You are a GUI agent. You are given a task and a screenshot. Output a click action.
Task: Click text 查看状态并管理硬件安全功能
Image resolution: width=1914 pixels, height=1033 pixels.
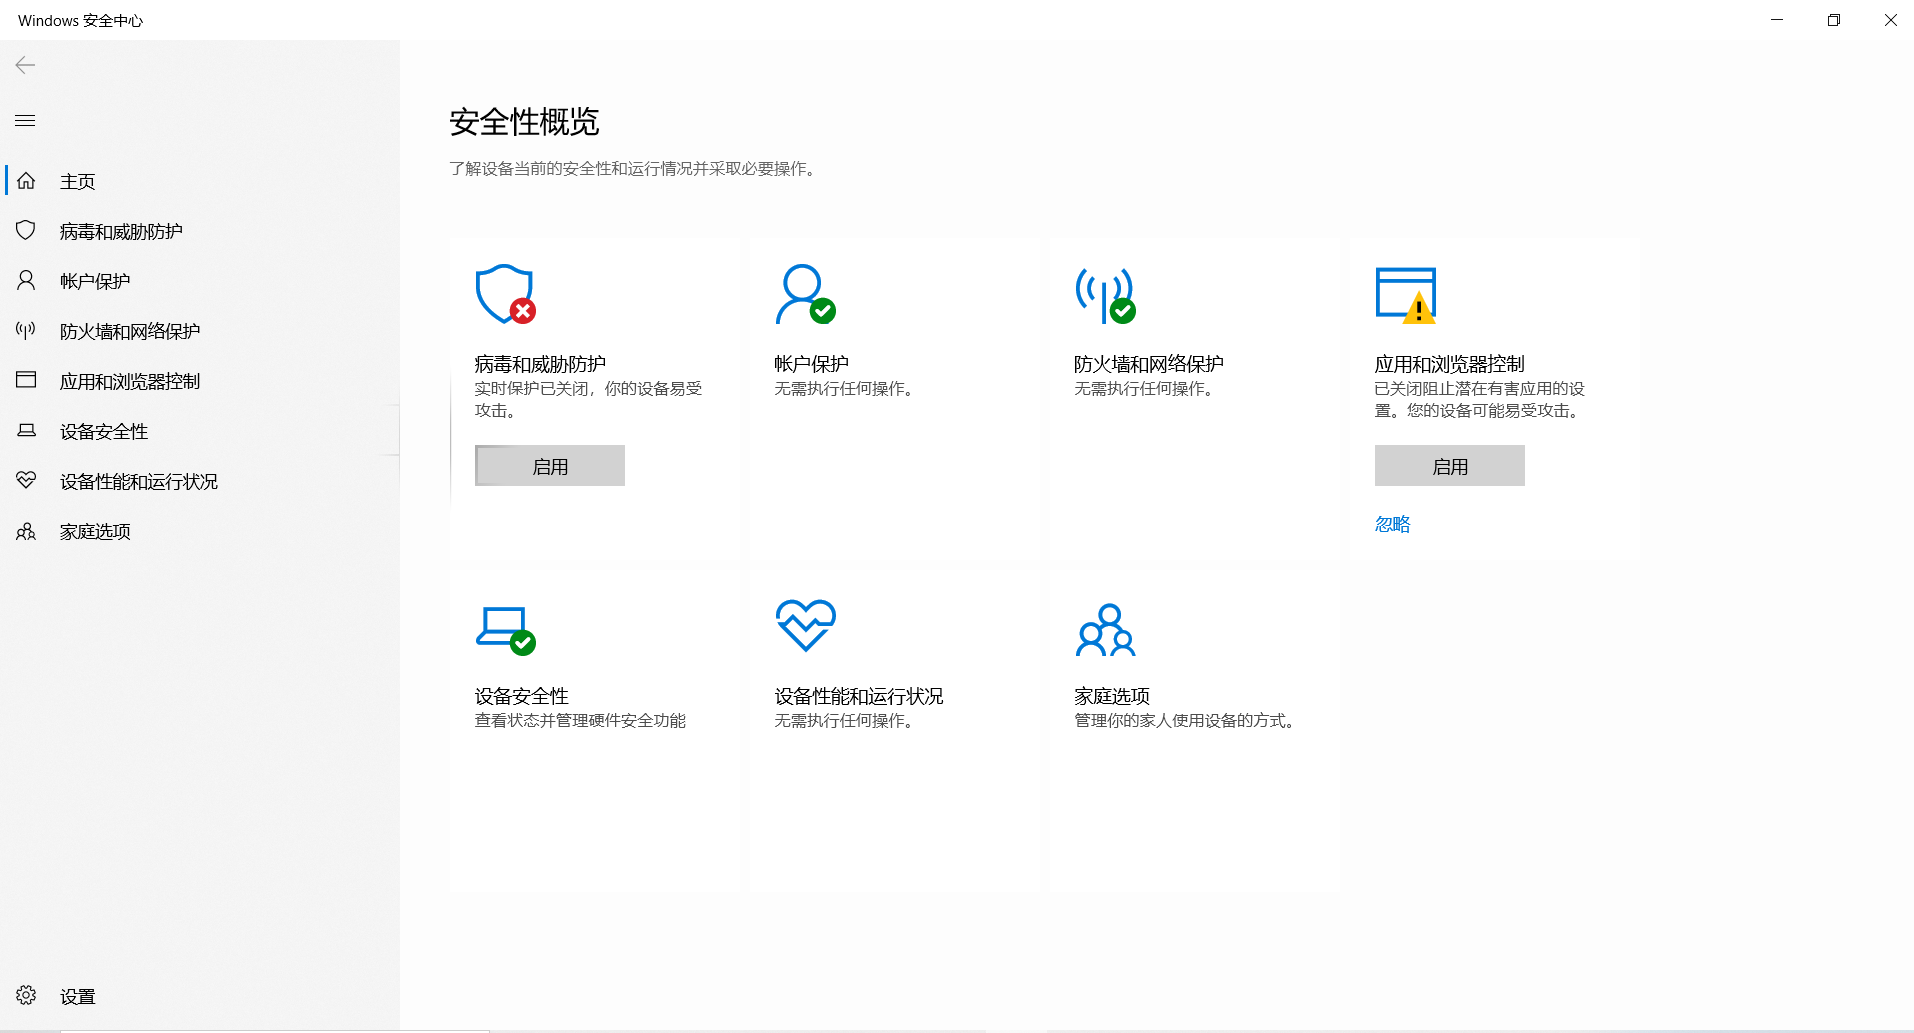click(x=580, y=720)
